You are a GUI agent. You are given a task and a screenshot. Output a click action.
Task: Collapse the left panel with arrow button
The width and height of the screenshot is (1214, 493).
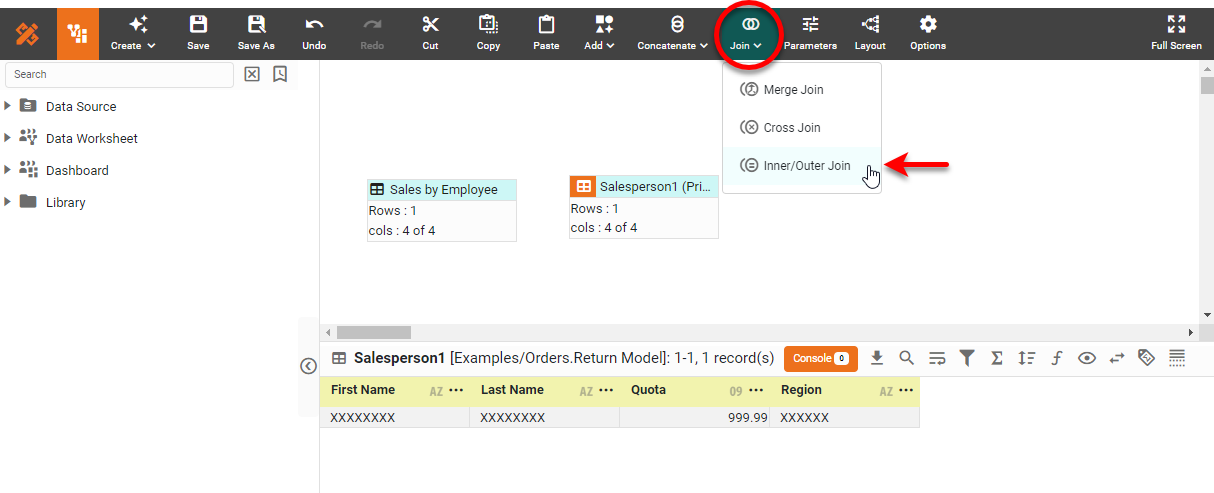tap(308, 366)
